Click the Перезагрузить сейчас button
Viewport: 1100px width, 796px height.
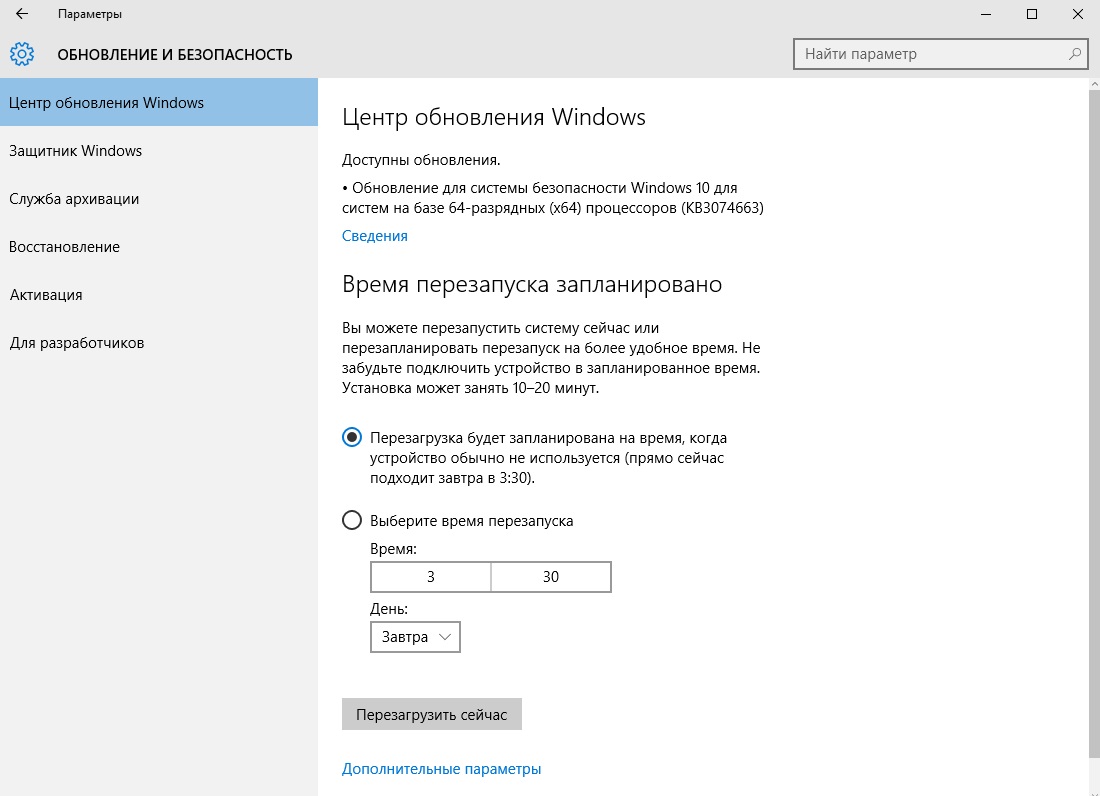[431, 714]
